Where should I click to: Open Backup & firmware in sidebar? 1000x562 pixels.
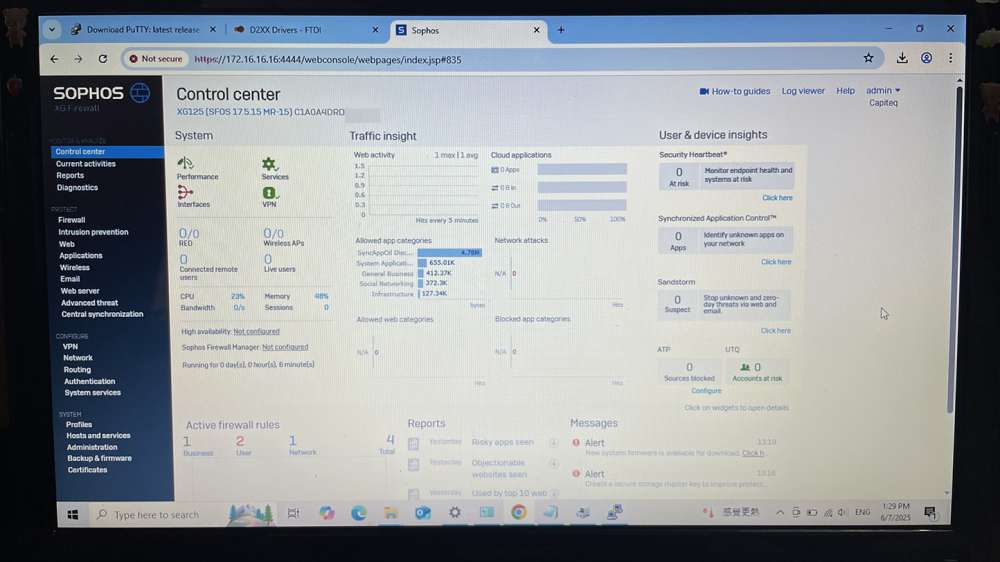(99, 459)
